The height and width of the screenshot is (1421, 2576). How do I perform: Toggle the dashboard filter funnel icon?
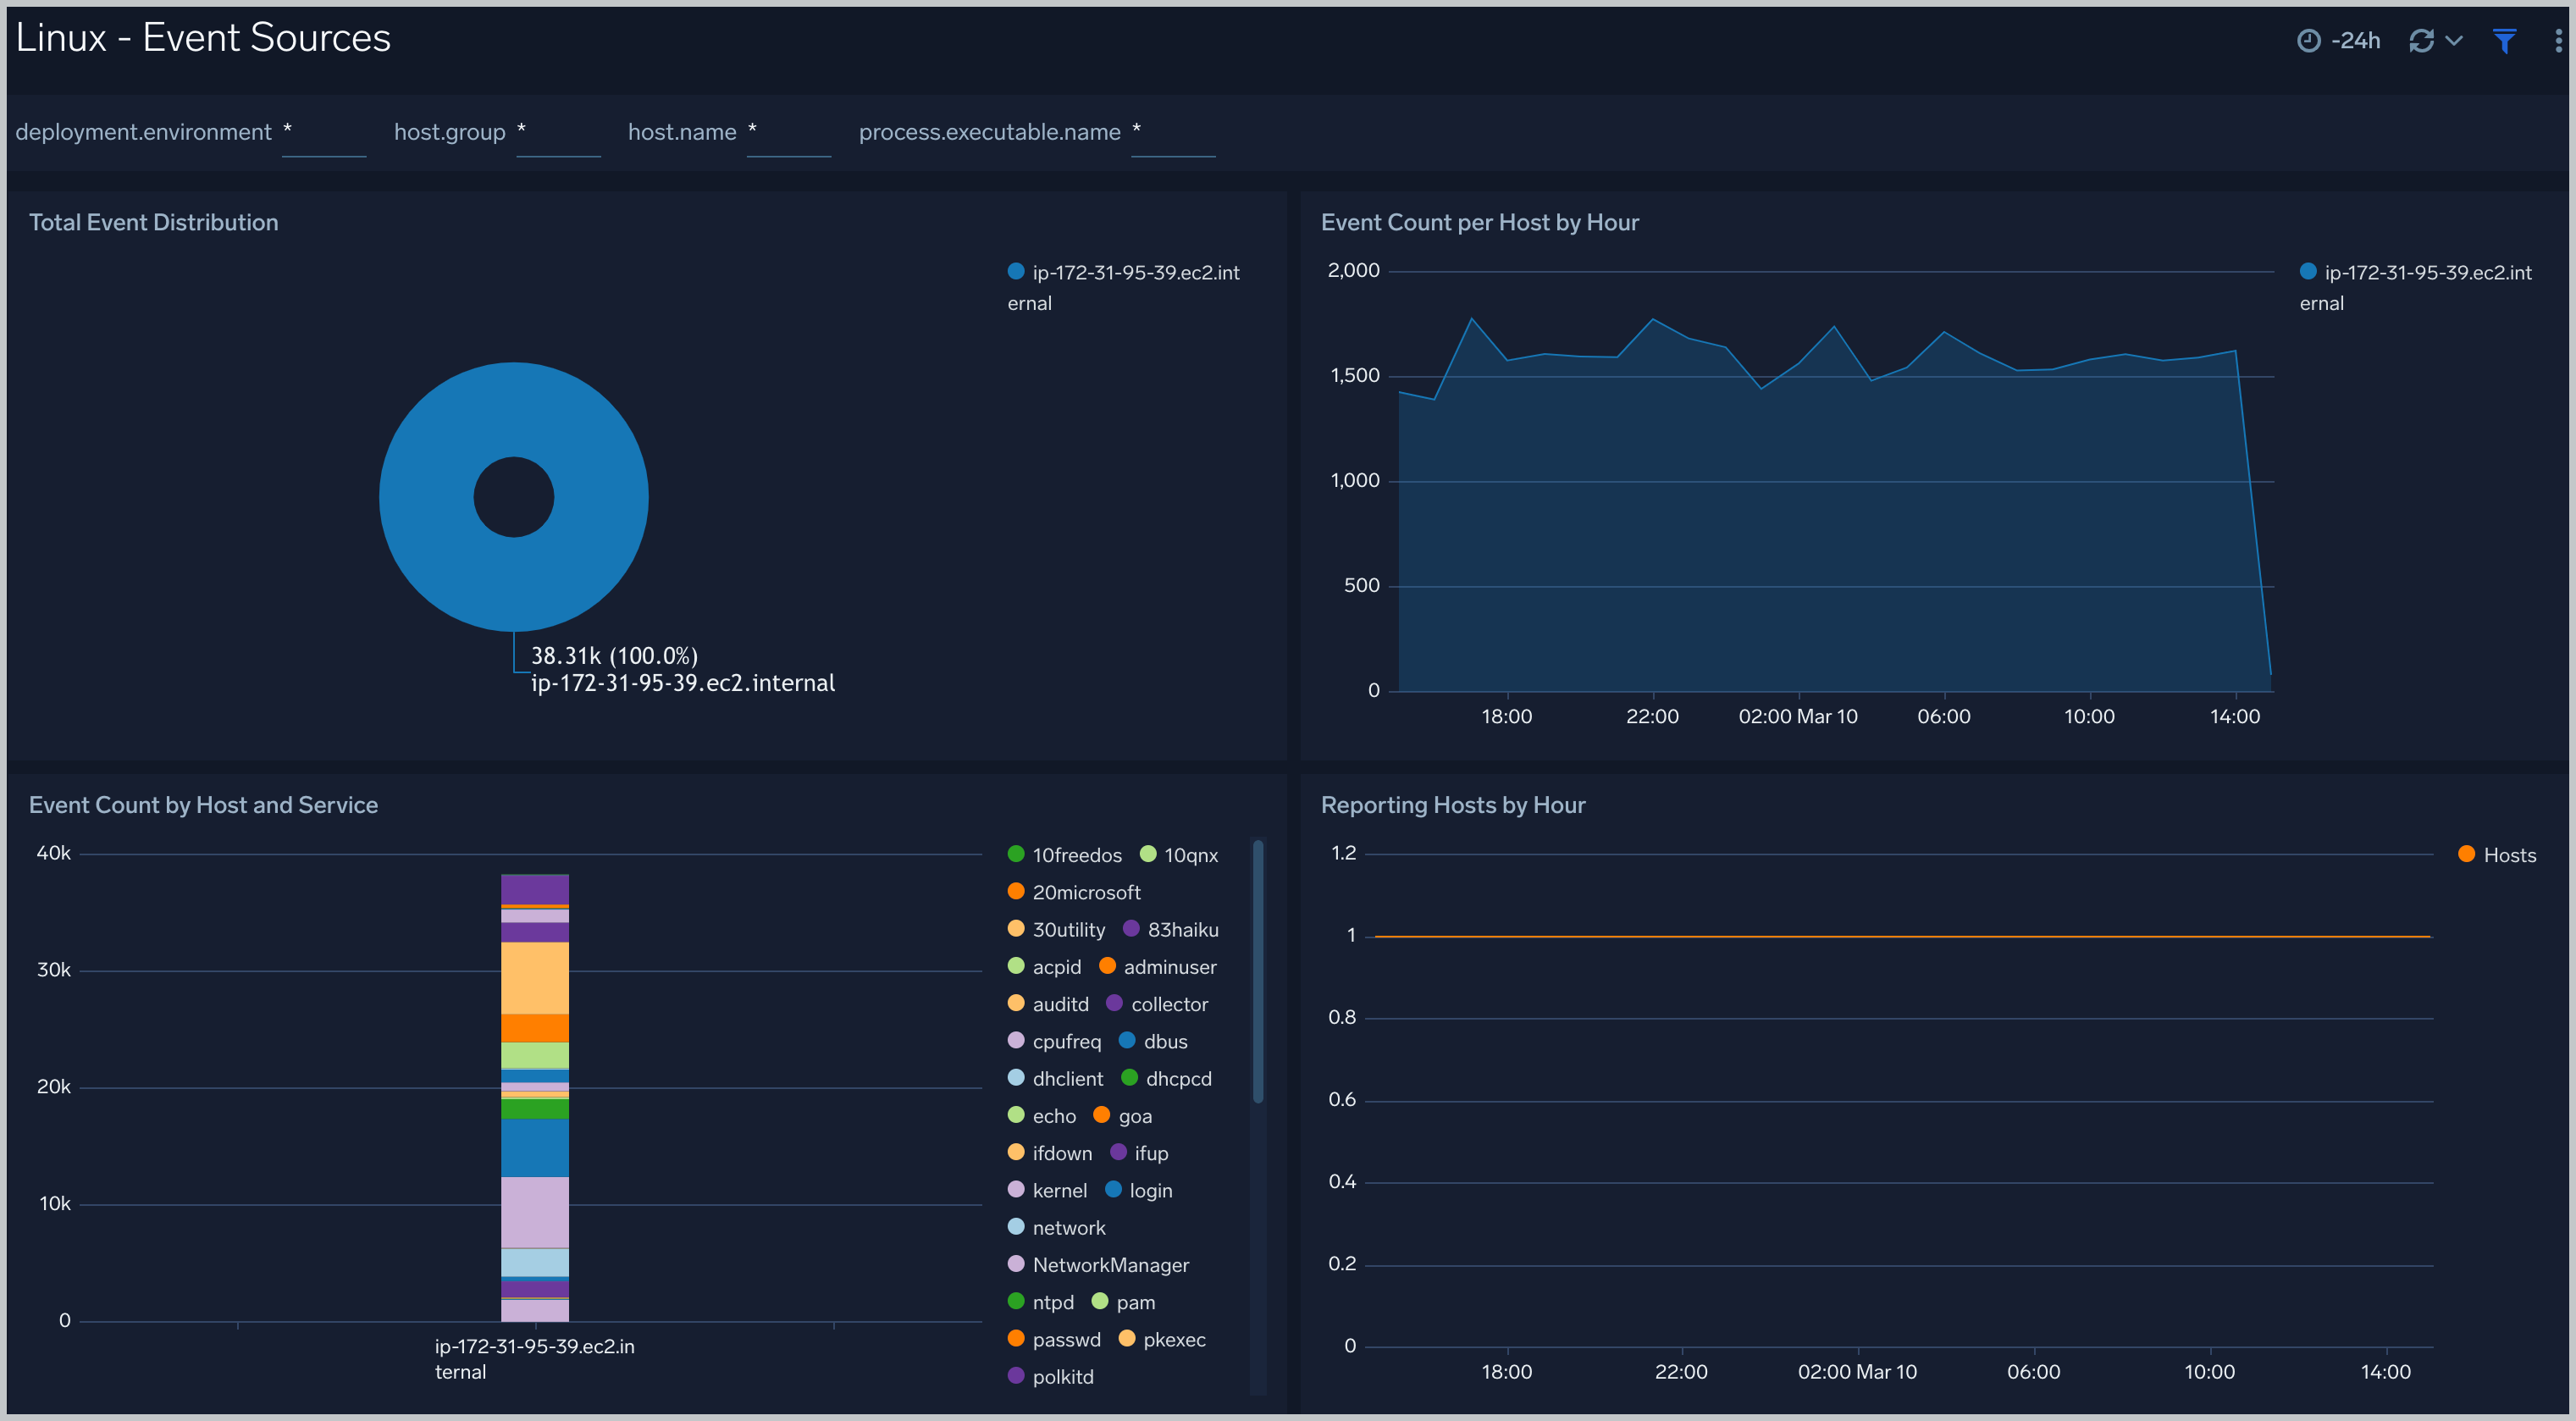click(x=2504, y=41)
